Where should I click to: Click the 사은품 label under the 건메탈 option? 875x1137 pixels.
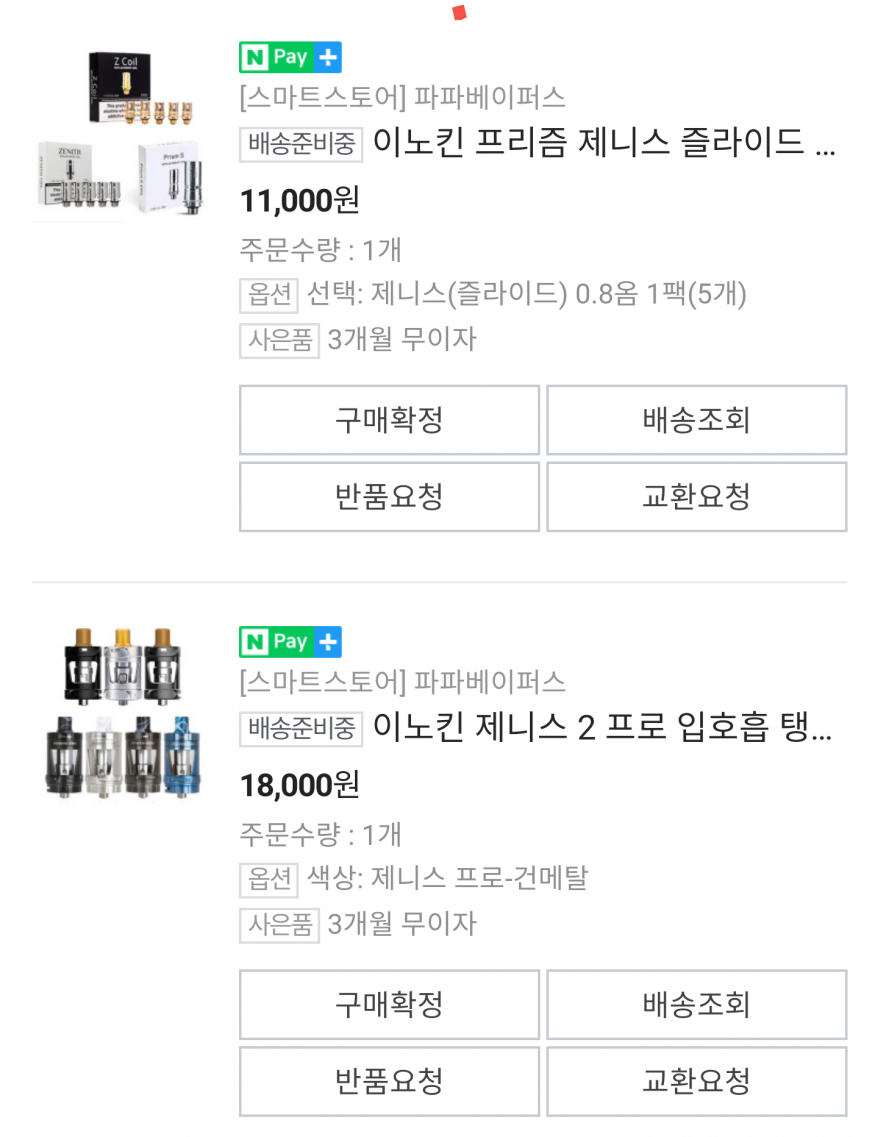pos(279,924)
